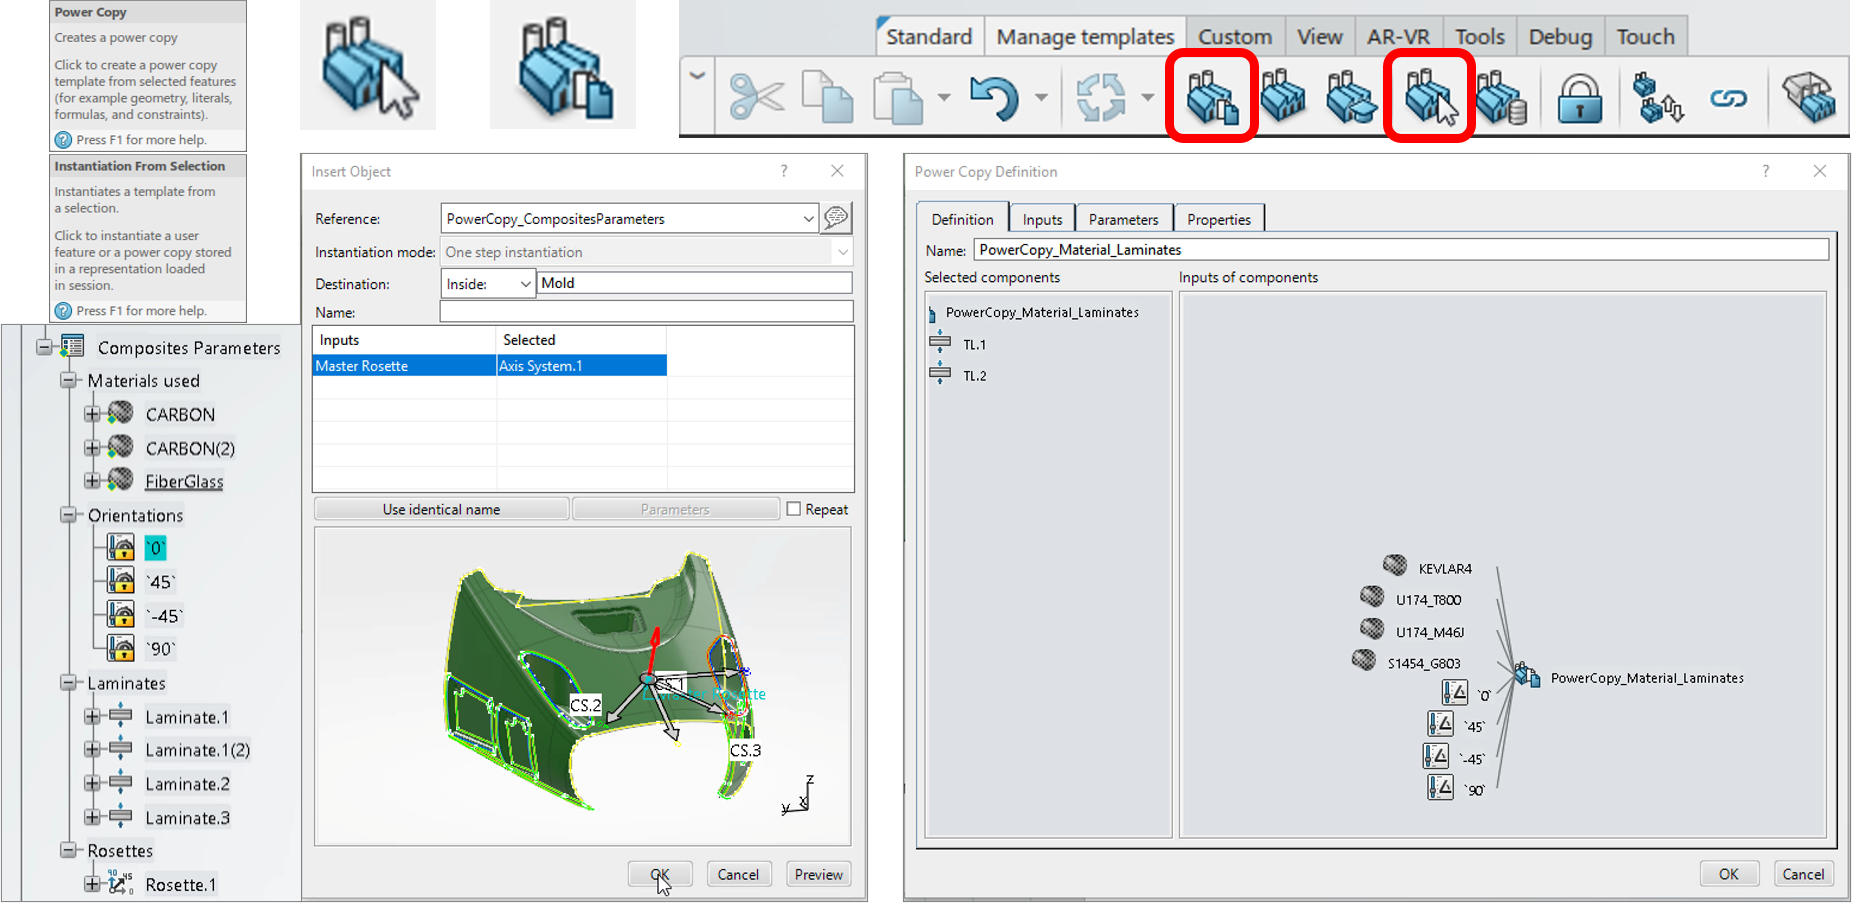Switch to the Manage templates tab
Image resolution: width=1852 pixels, height=903 pixels.
coord(1084,37)
